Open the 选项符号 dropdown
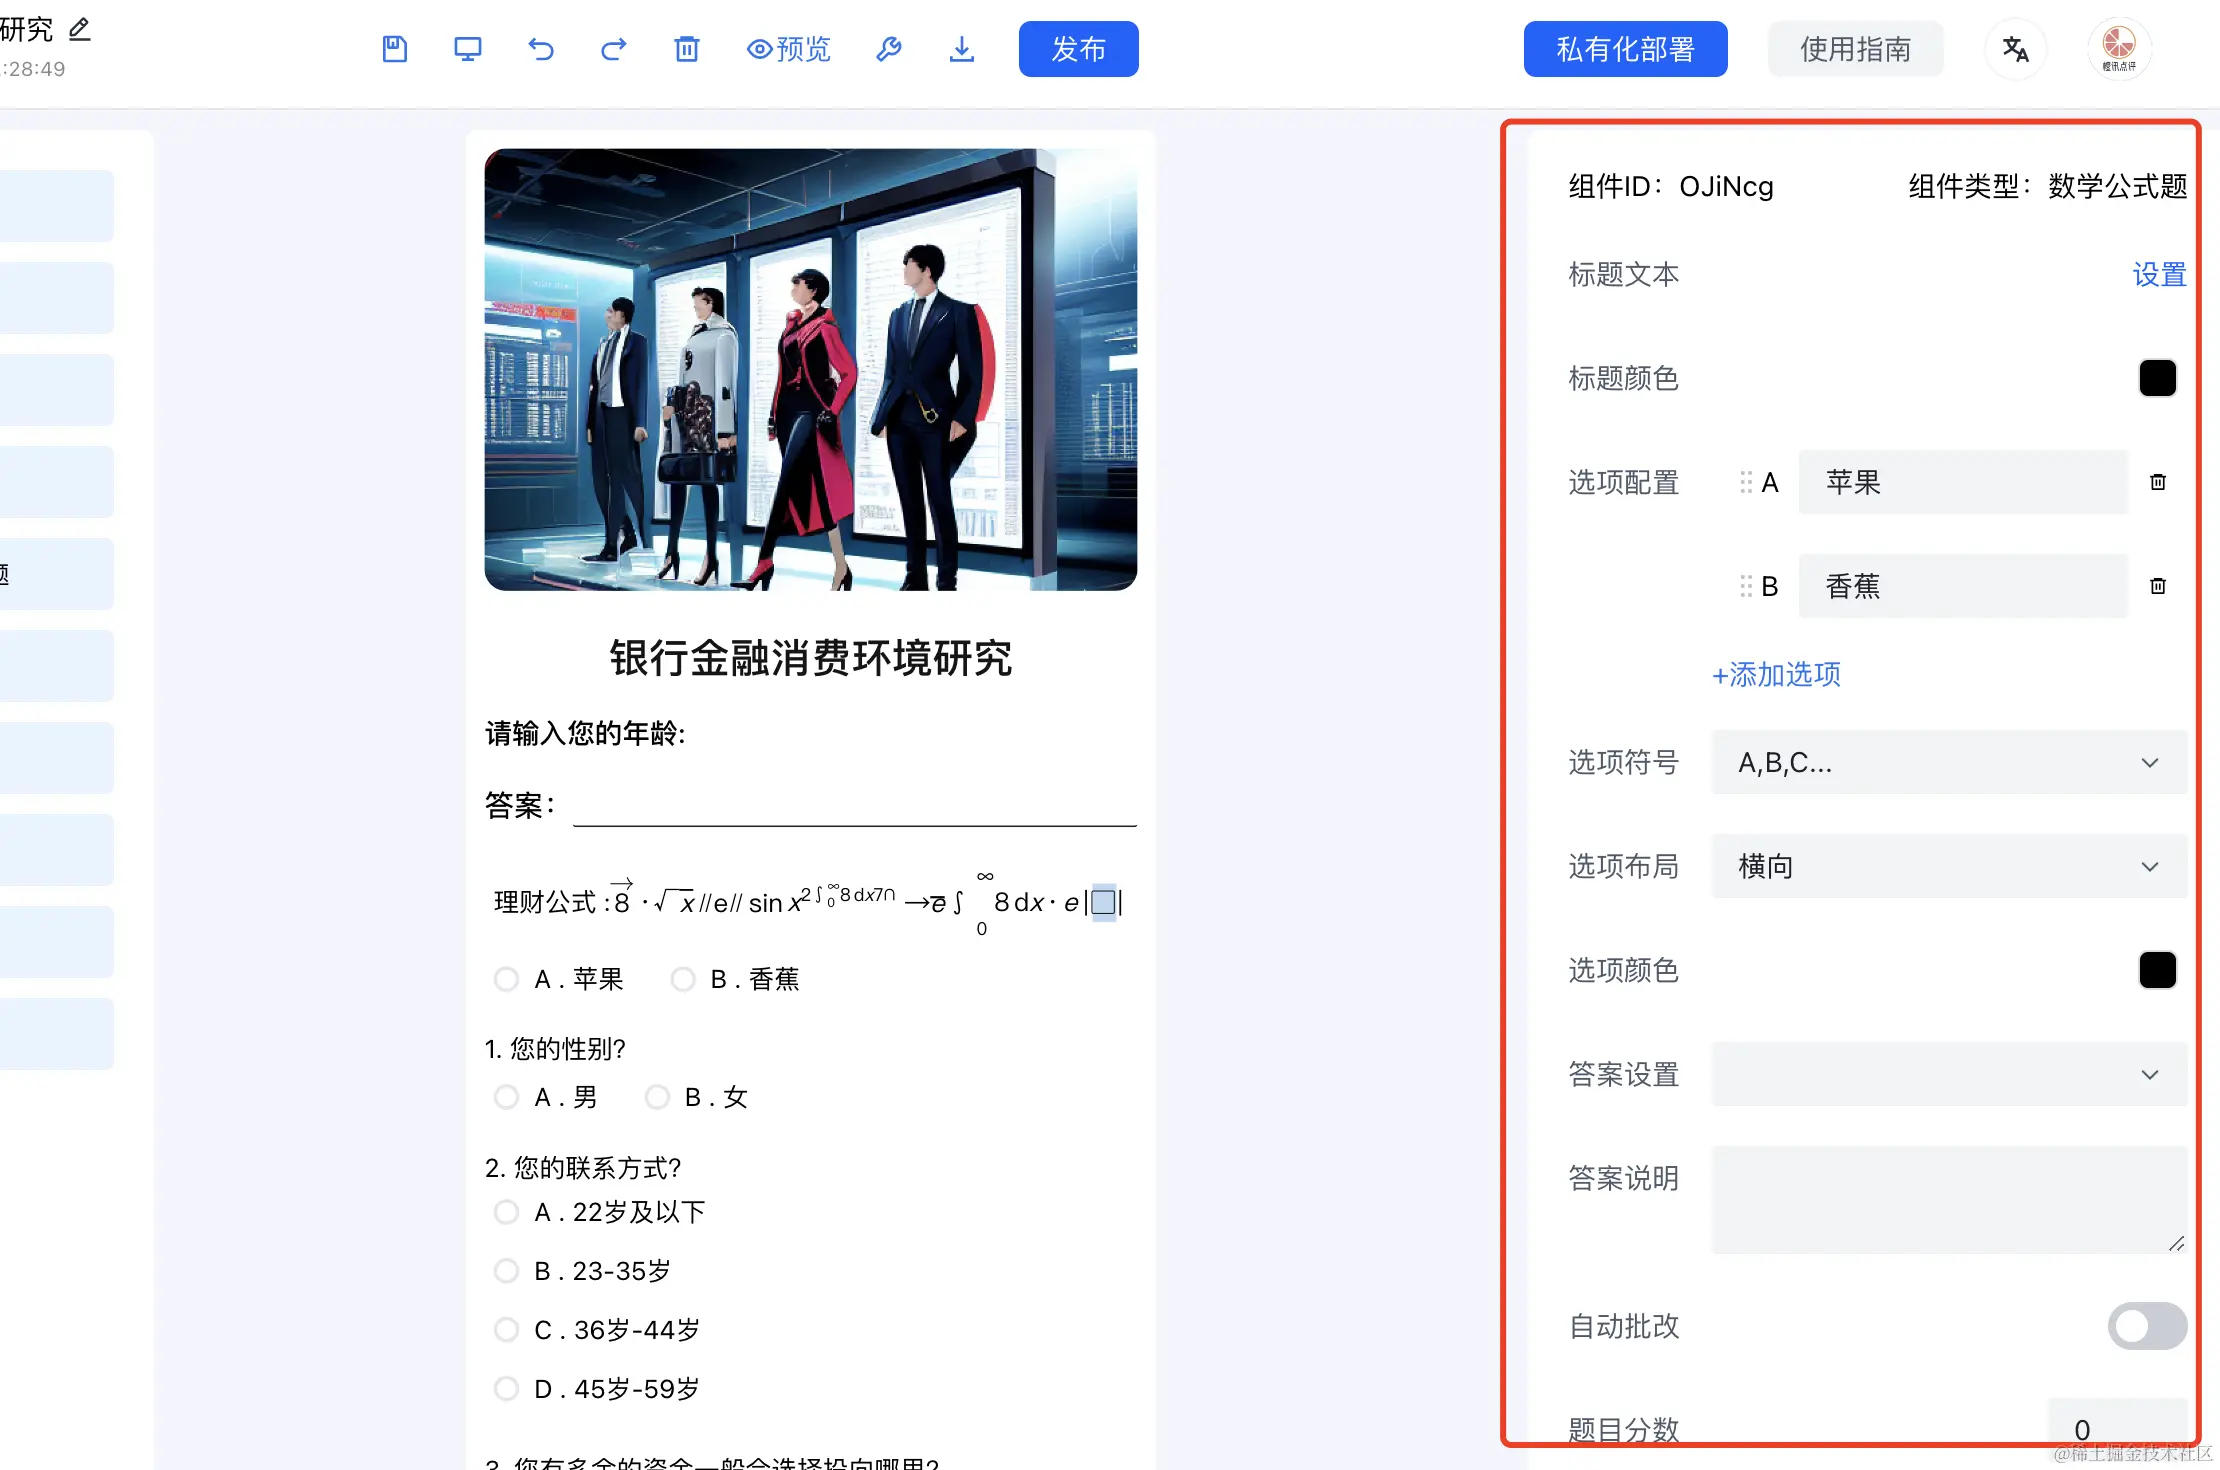This screenshot has height=1470, width=2220. click(x=1948, y=763)
